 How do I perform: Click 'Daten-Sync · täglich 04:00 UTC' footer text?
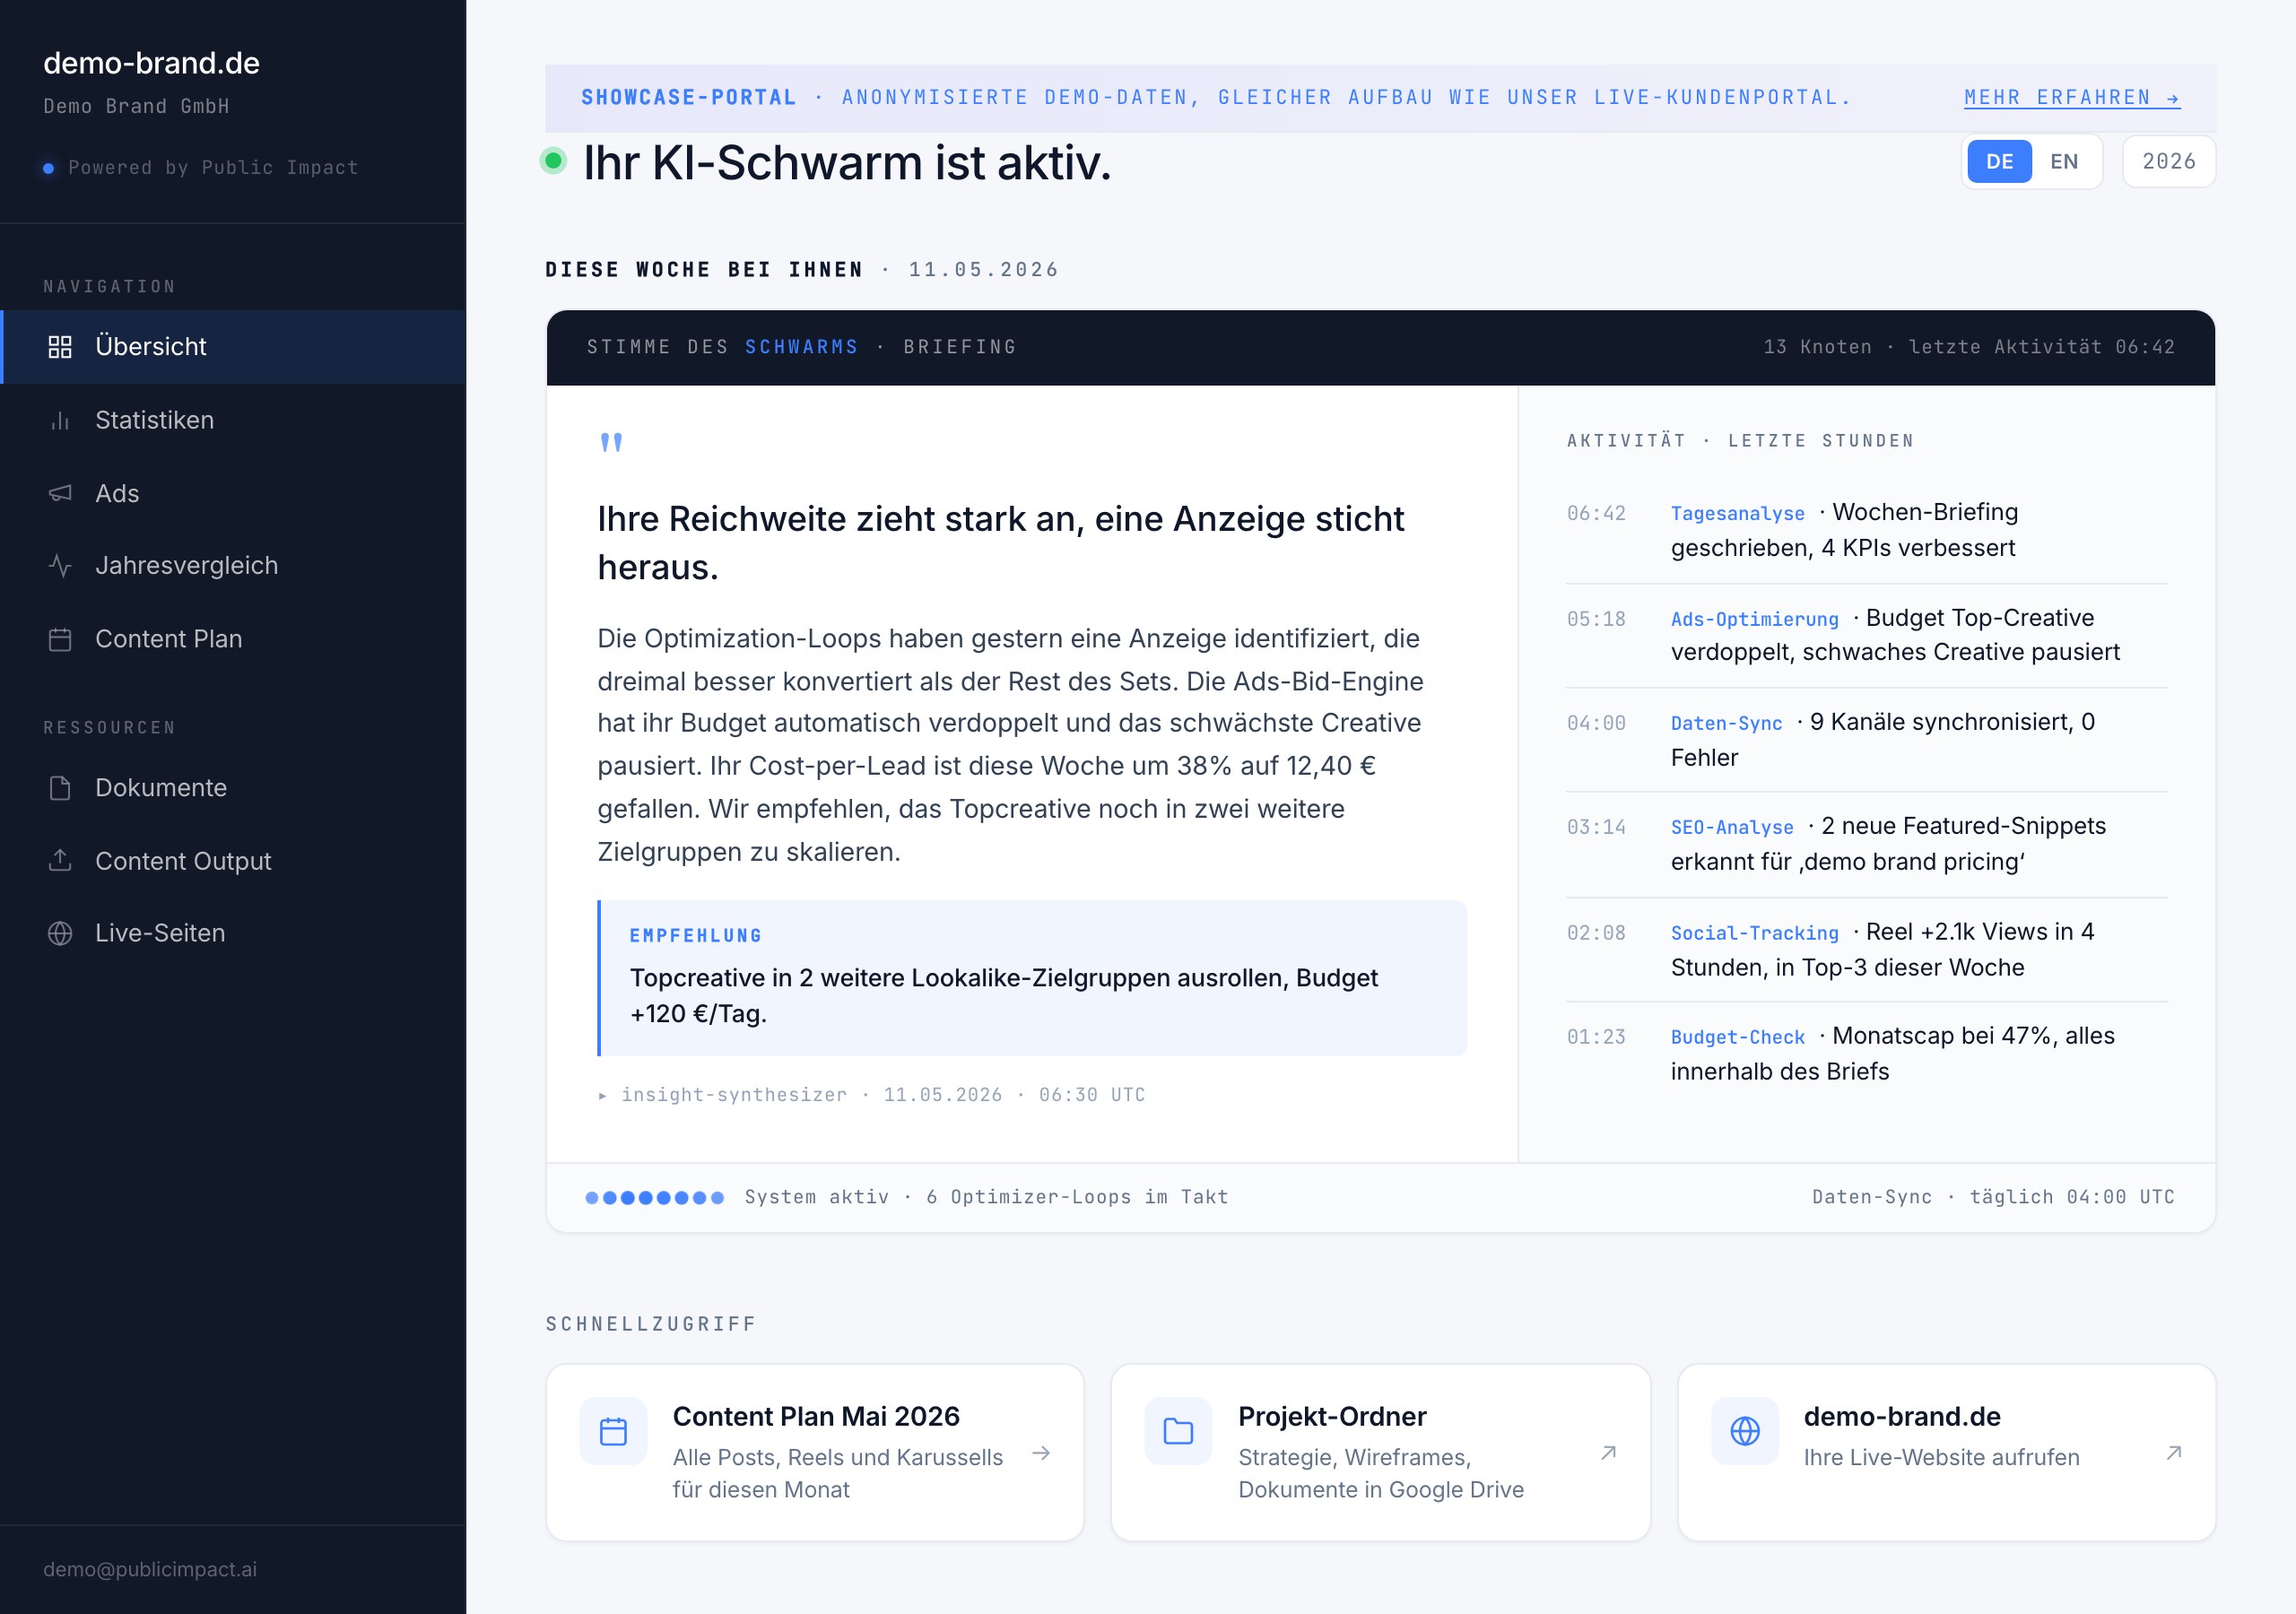pyautogui.click(x=1993, y=1197)
